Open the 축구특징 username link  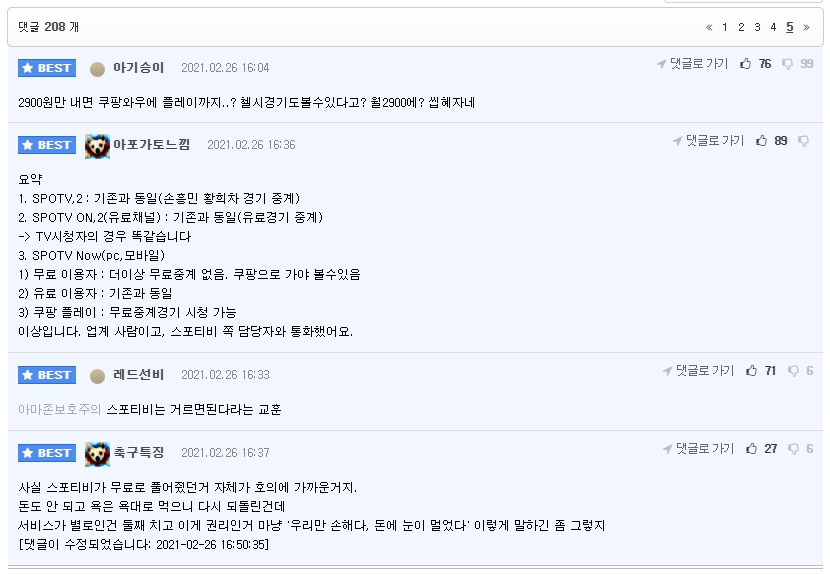(x=139, y=453)
